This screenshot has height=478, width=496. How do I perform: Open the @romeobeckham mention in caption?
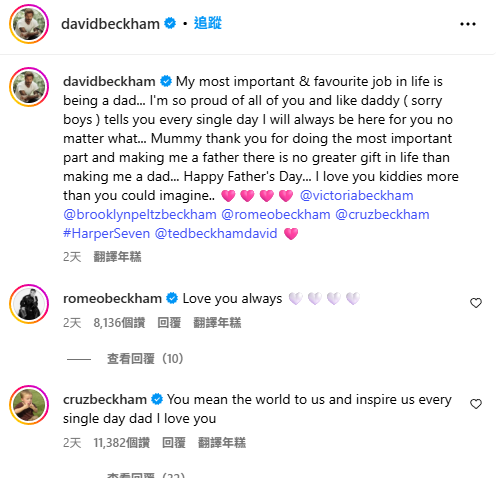coord(276,214)
